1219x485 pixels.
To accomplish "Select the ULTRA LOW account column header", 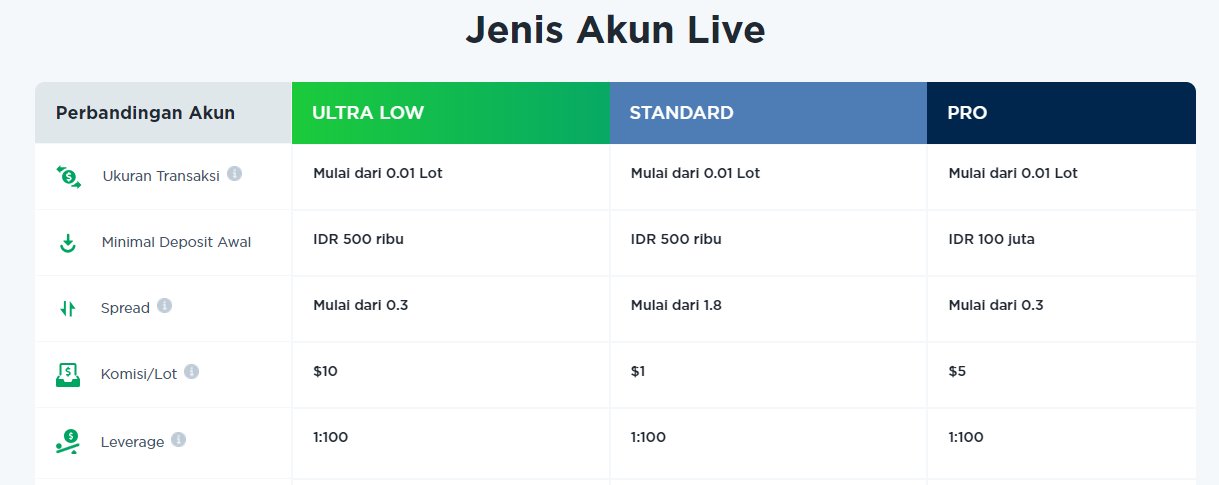I will [450, 113].
